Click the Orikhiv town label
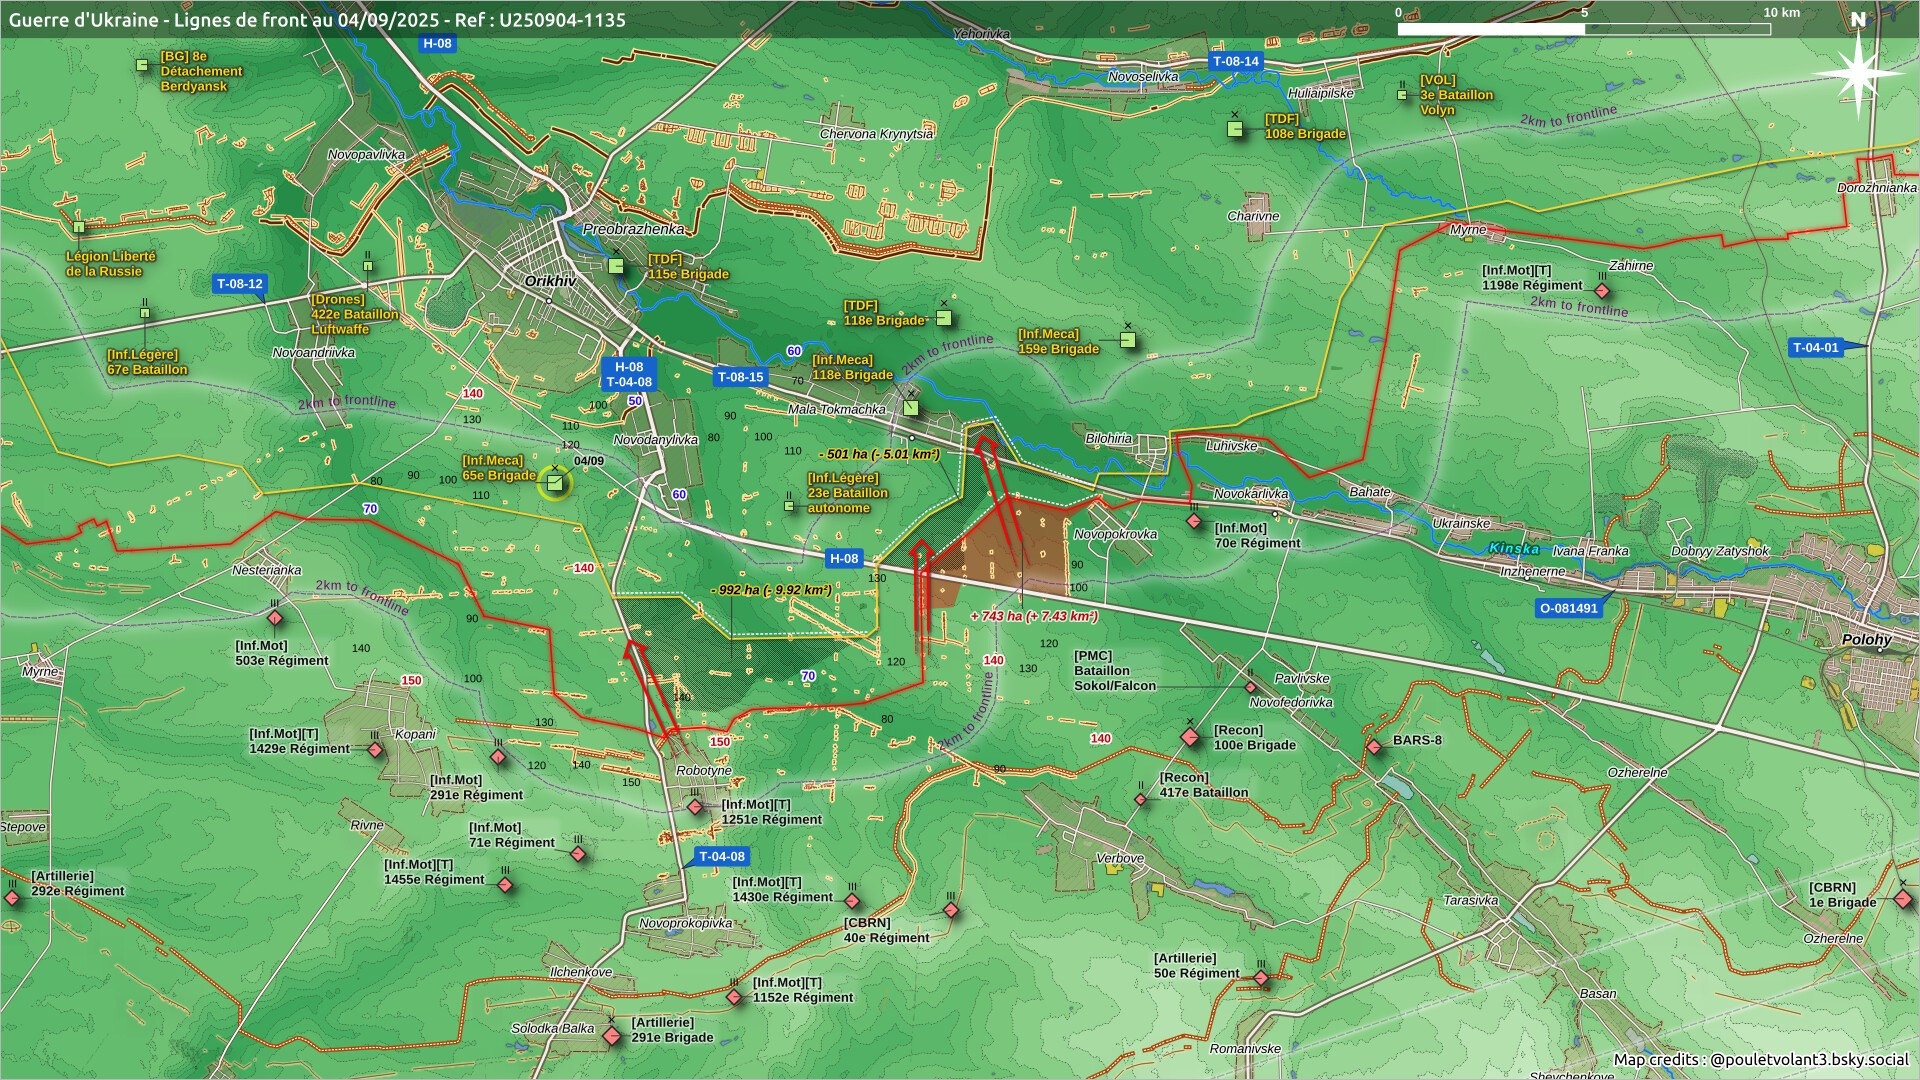The height and width of the screenshot is (1080, 1920). pos(550,282)
